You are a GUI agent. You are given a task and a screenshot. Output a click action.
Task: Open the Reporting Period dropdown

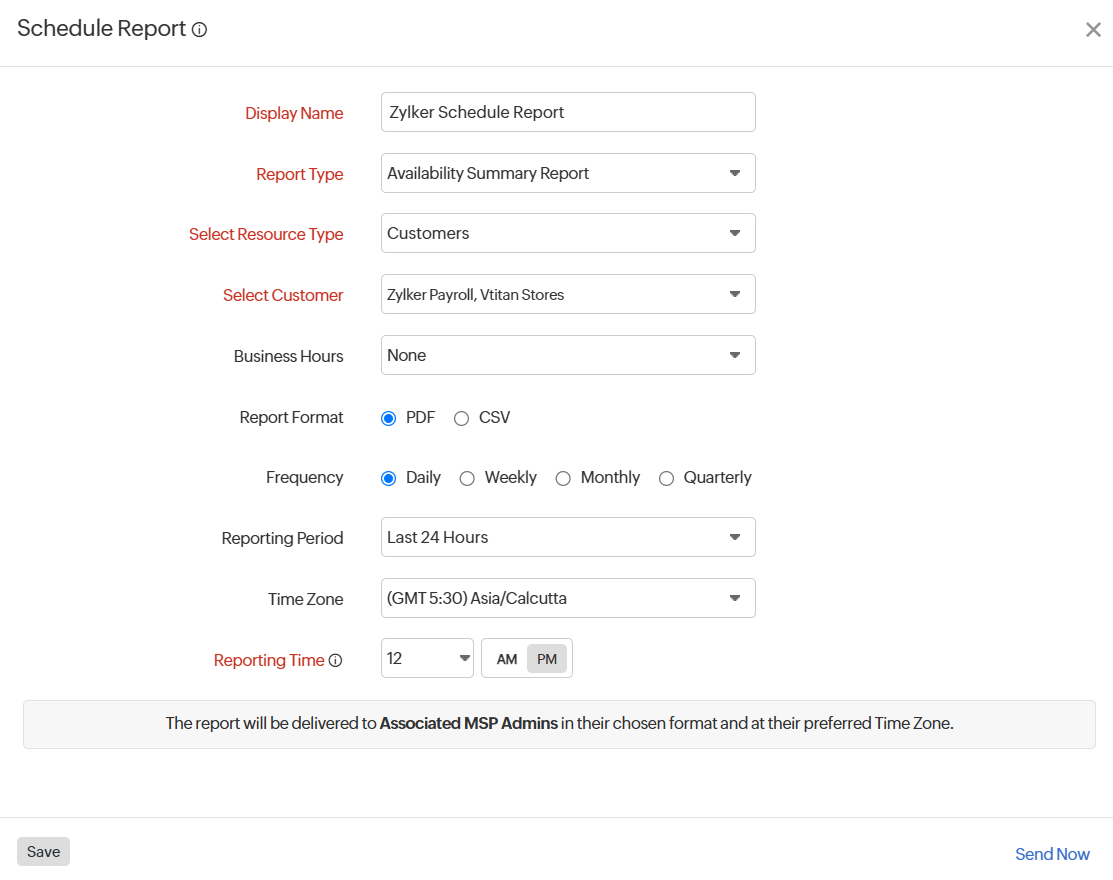[568, 537]
